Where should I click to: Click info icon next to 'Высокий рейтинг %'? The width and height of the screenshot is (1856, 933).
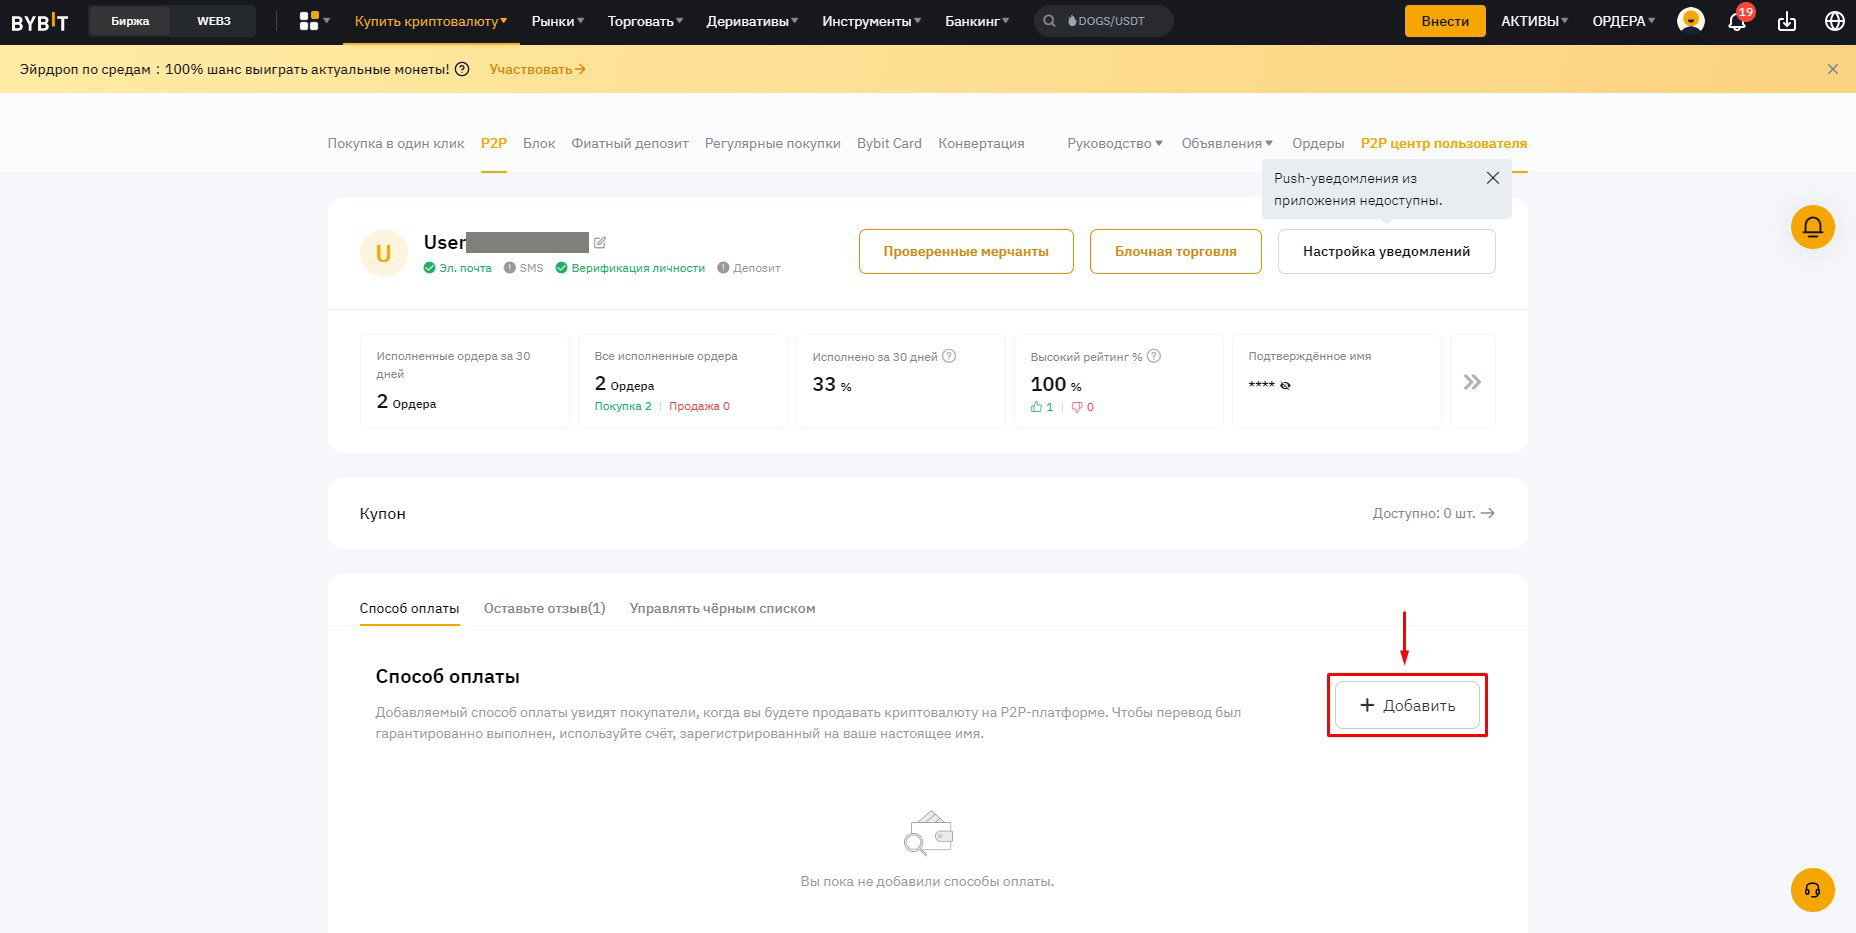click(1154, 356)
